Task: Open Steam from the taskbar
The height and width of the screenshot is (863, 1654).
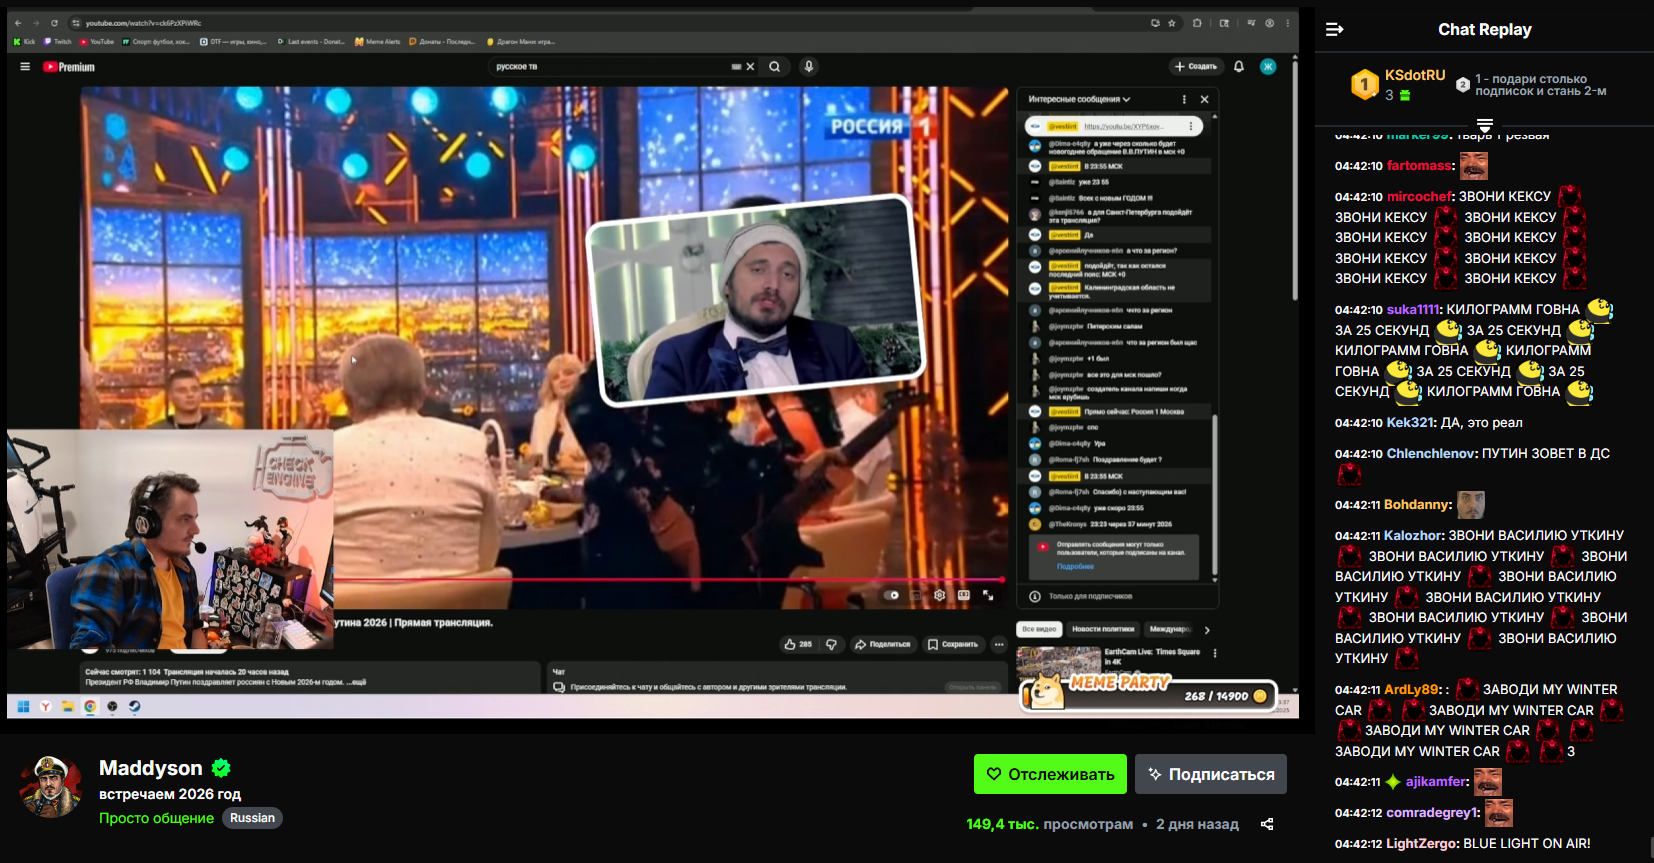Action: pos(134,706)
